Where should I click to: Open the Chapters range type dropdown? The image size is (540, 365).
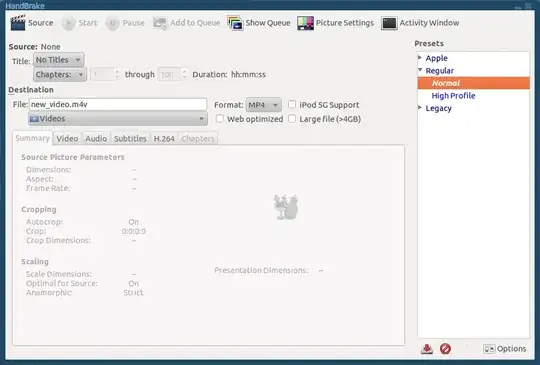pyautogui.click(x=60, y=74)
